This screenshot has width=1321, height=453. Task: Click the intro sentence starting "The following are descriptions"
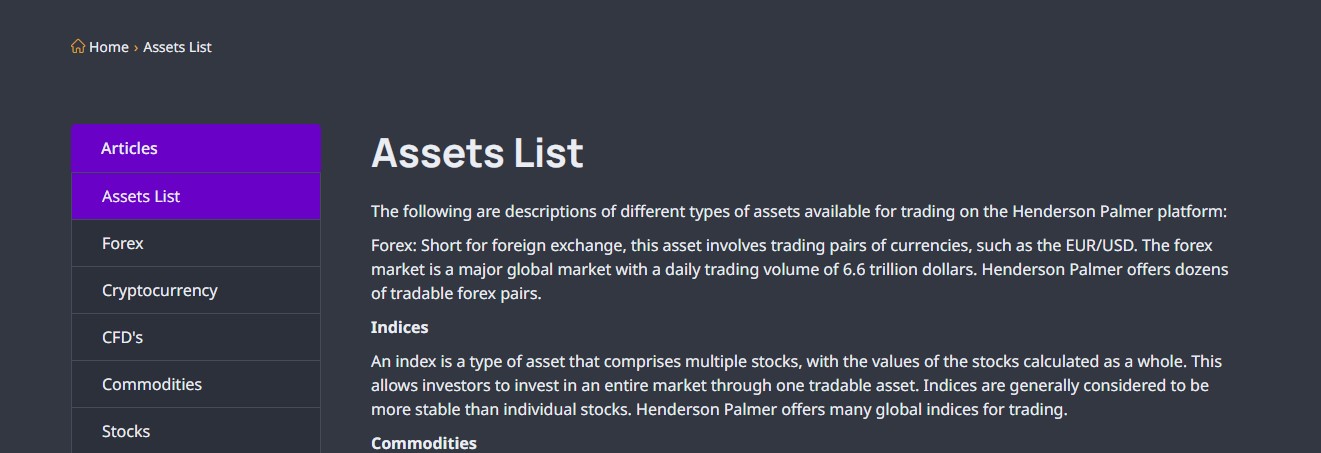point(798,212)
